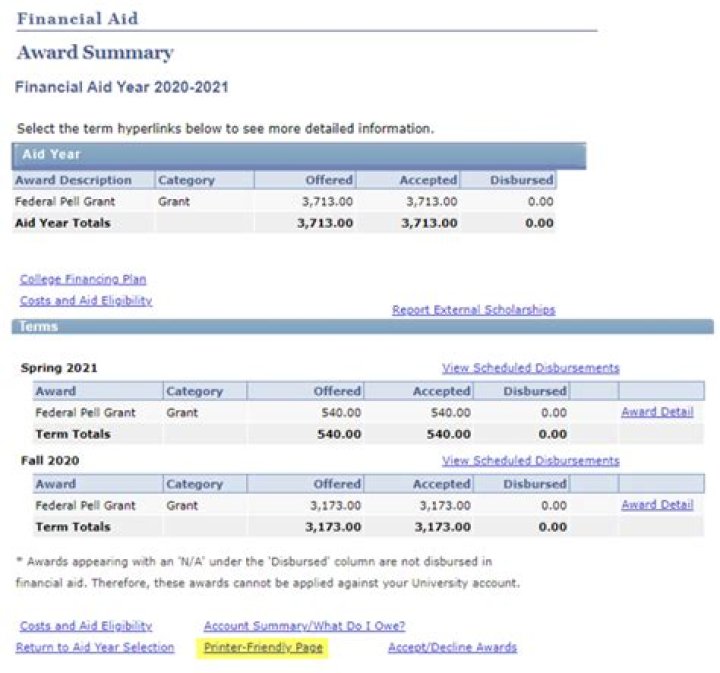Screen dimensions: 720x673
Task: Click the Terms section header bar
Action: (362, 327)
